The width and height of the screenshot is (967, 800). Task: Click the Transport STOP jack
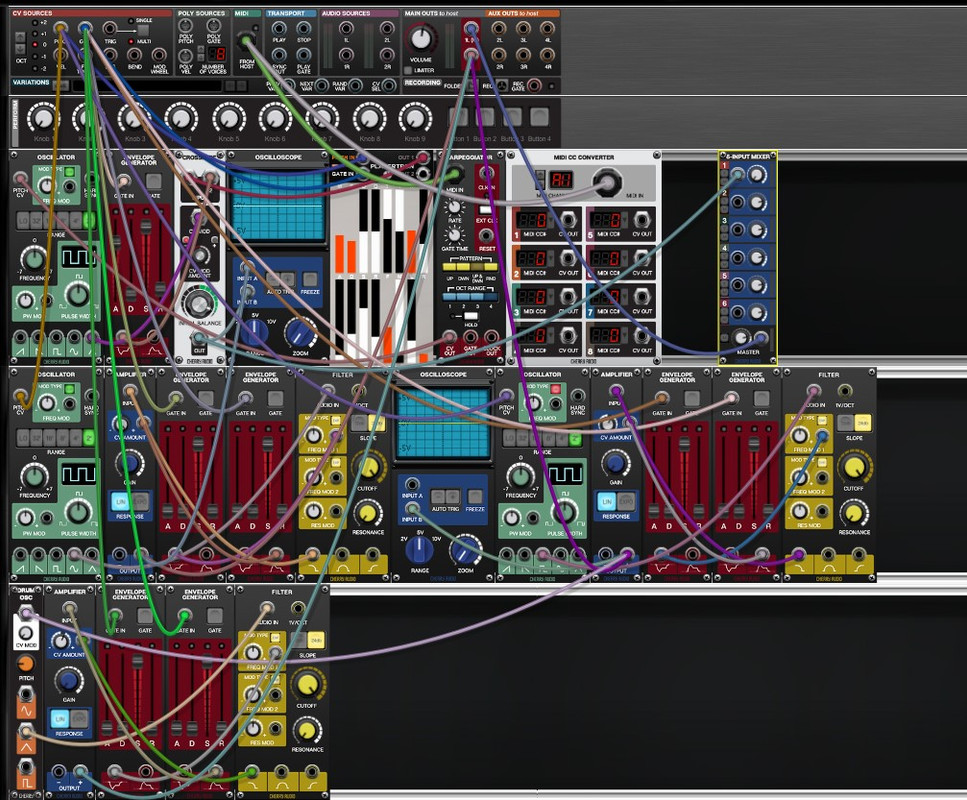tap(303, 28)
